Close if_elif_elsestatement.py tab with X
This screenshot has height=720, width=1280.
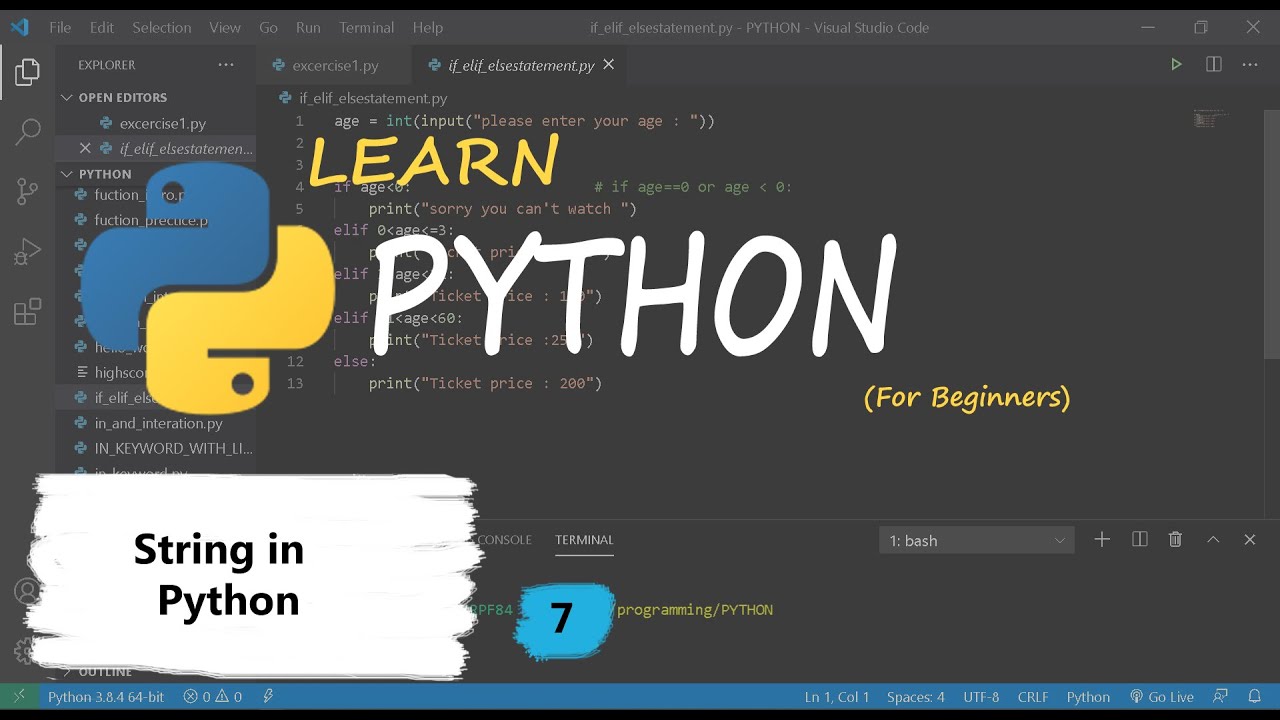[x=608, y=64]
